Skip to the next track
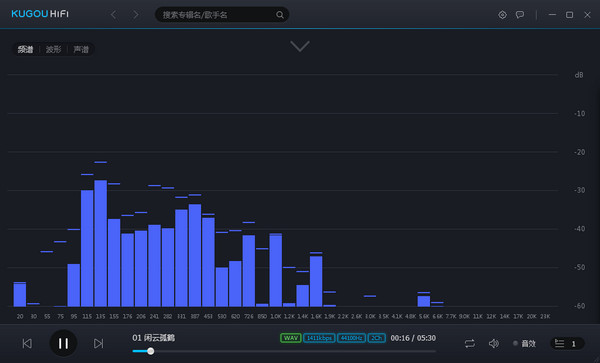 (x=98, y=343)
